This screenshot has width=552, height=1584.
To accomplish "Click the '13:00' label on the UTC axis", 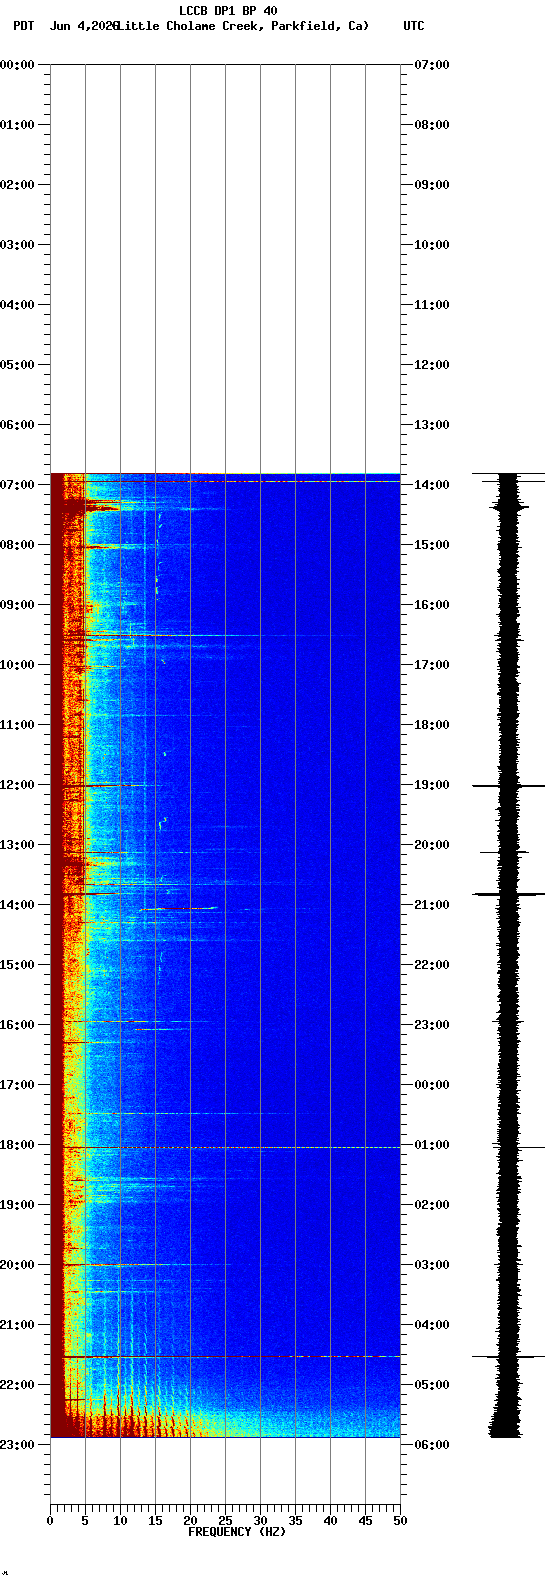I will point(432,425).
